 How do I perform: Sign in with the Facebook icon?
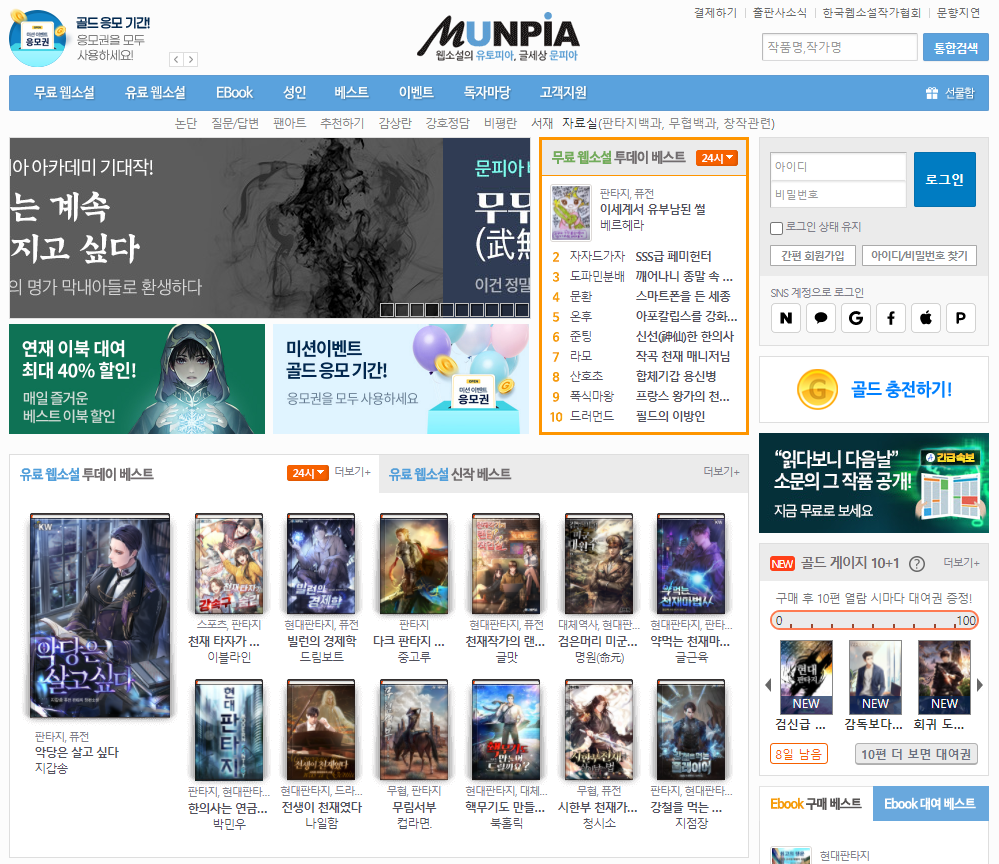tap(891, 317)
